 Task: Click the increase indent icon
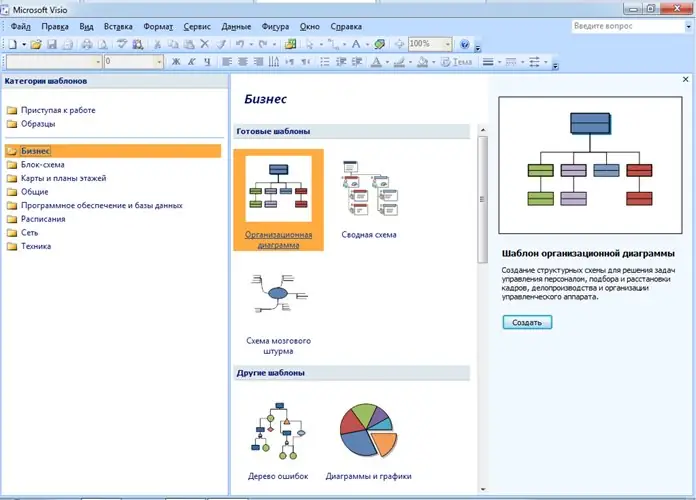click(357, 62)
